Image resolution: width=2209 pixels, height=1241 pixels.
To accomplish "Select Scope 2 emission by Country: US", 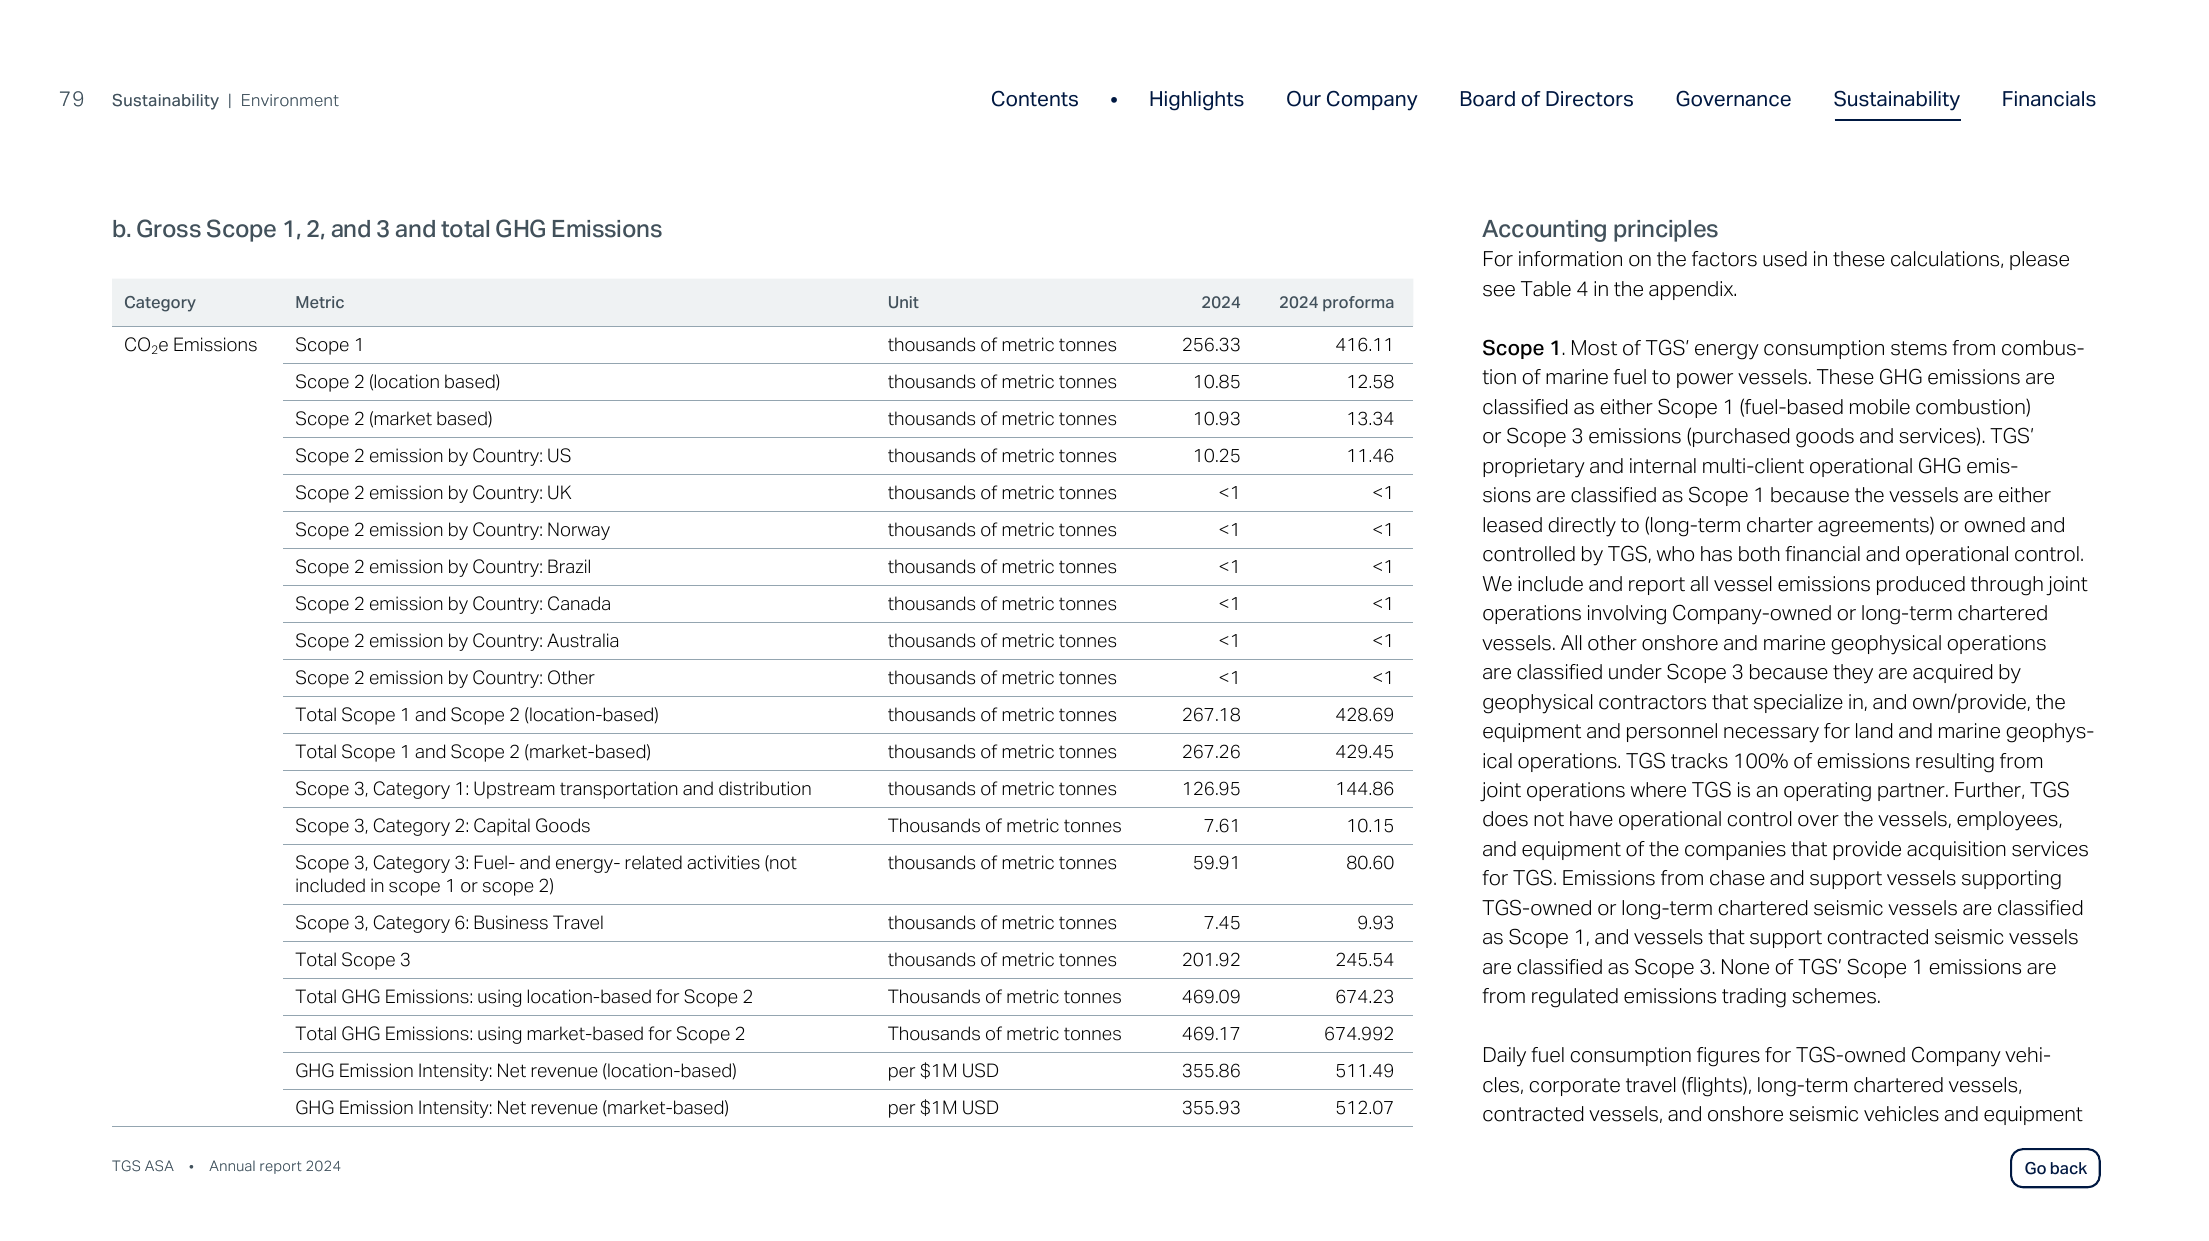I will tap(848, 456).
